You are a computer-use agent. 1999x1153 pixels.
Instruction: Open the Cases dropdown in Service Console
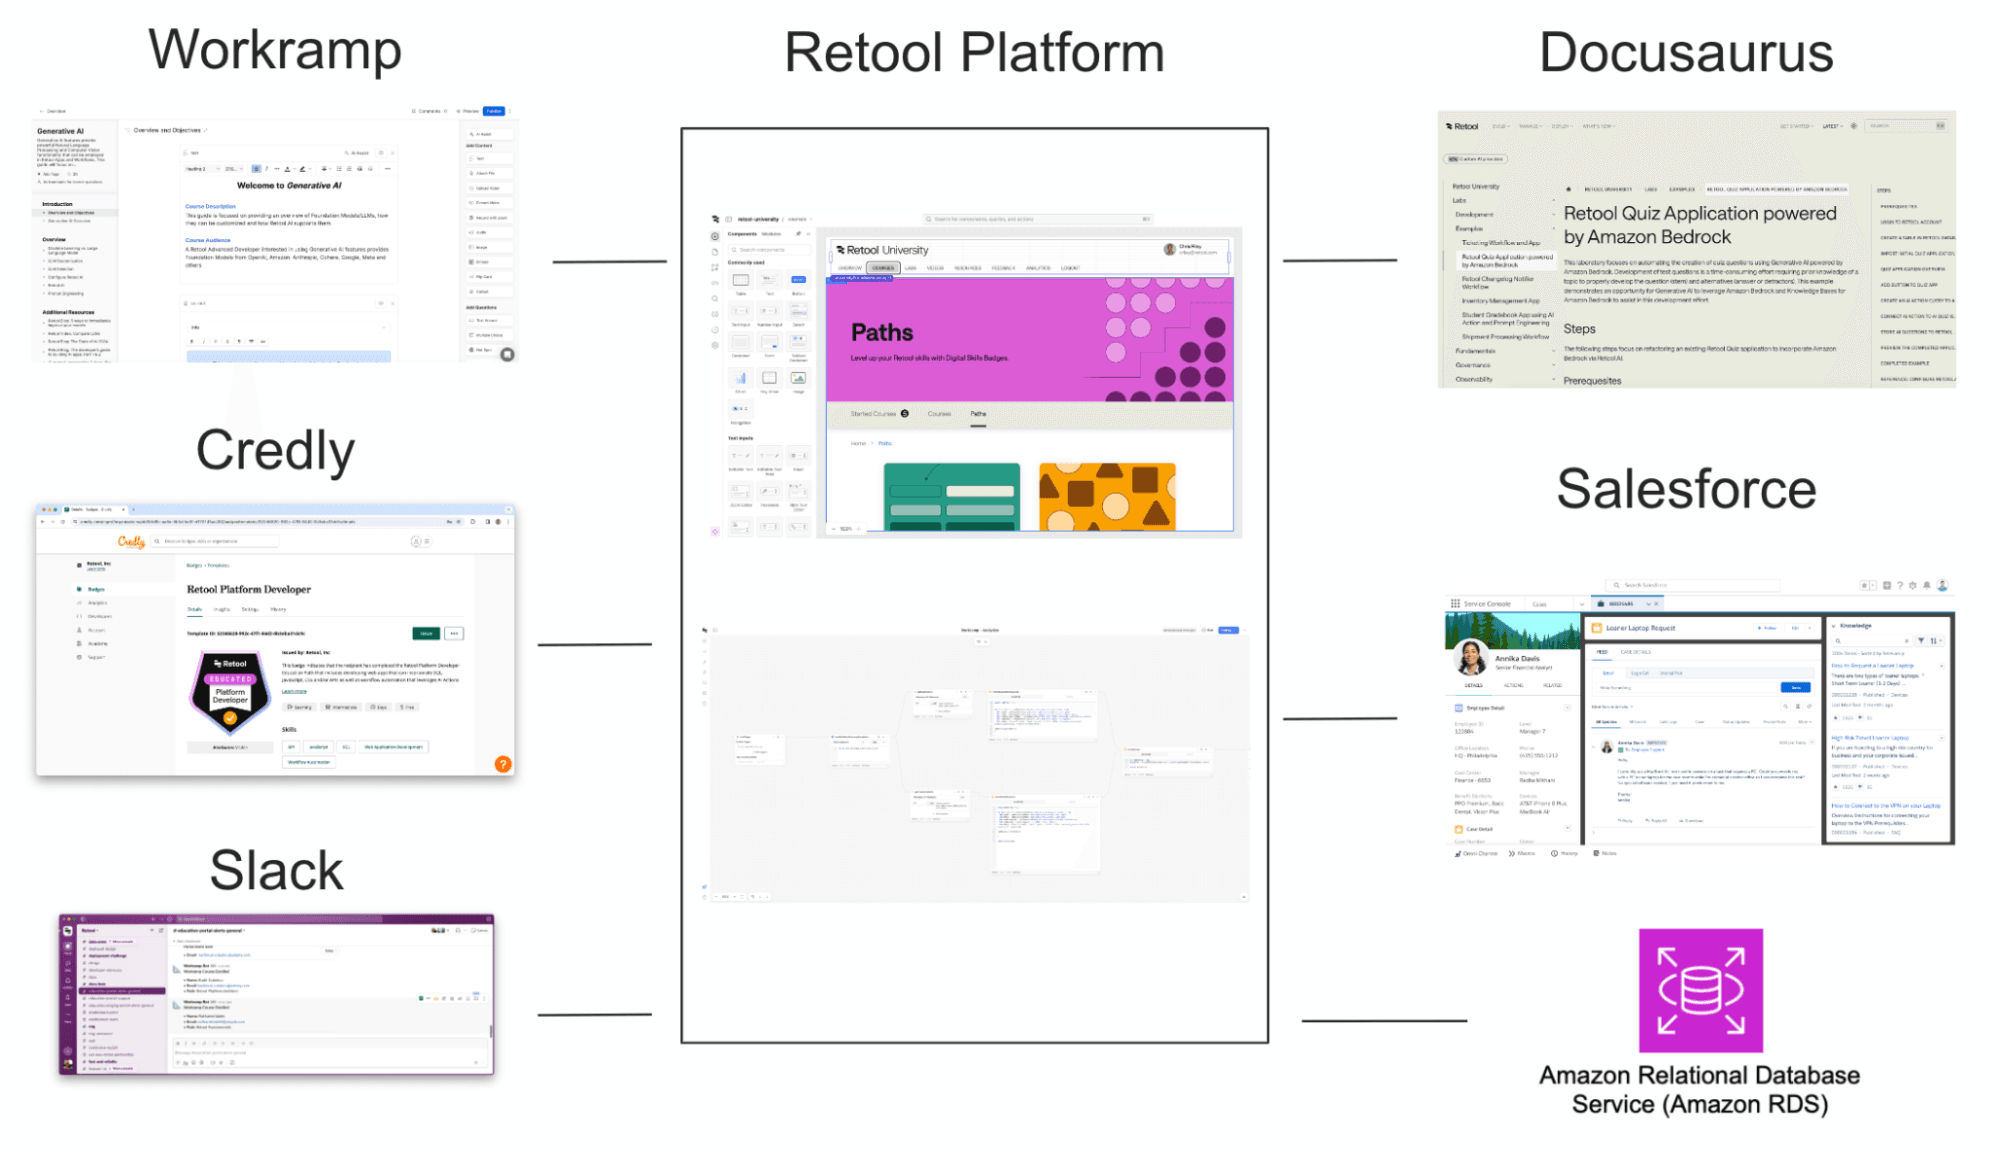click(1581, 604)
